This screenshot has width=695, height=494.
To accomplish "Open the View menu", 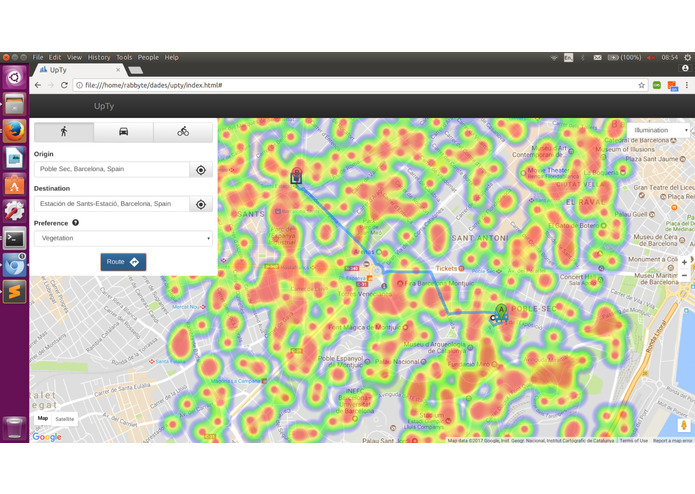I will [x=74, y=57].
